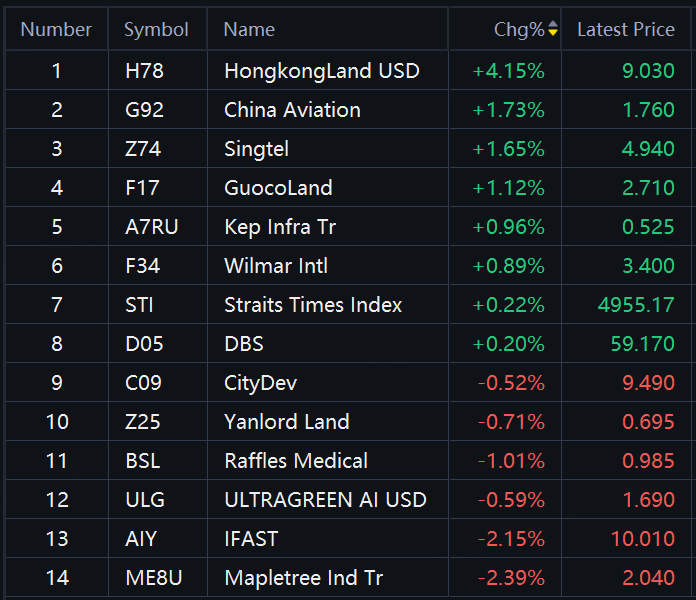Click DBS latest price 59.170
696x600 pixels.
coord(642,344)
